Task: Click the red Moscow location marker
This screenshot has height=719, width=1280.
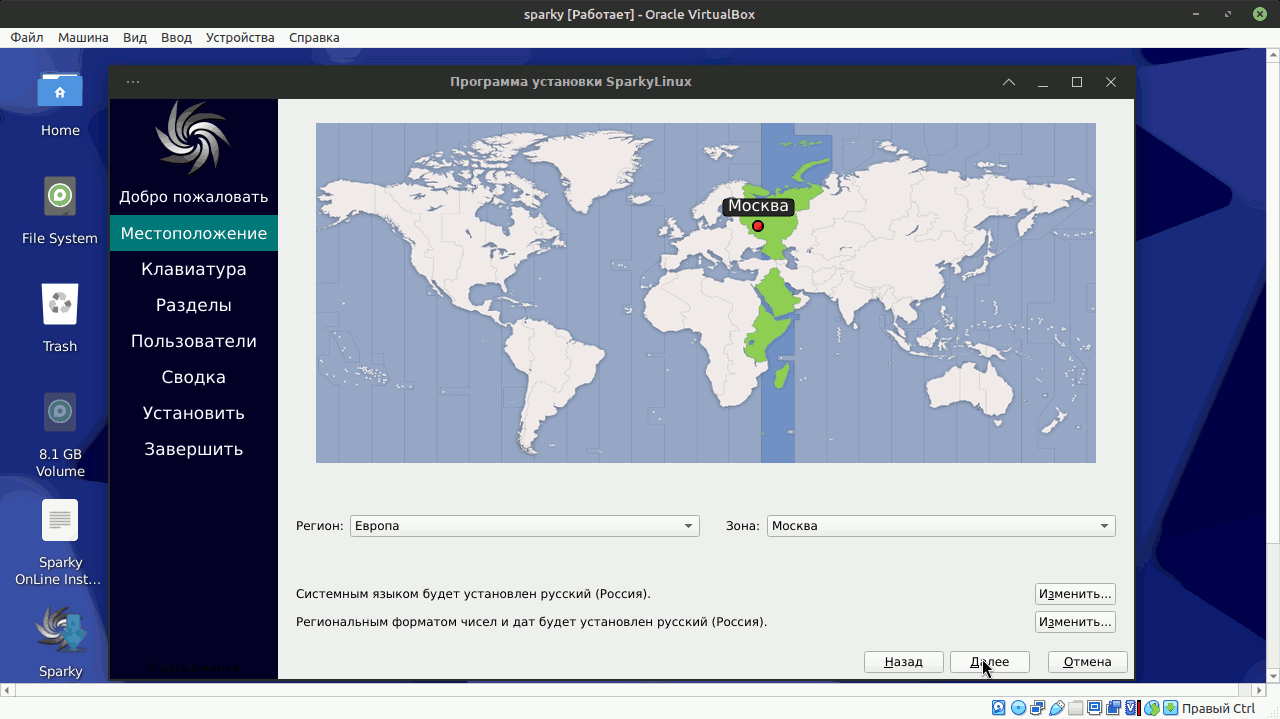Action: point(758,226)
